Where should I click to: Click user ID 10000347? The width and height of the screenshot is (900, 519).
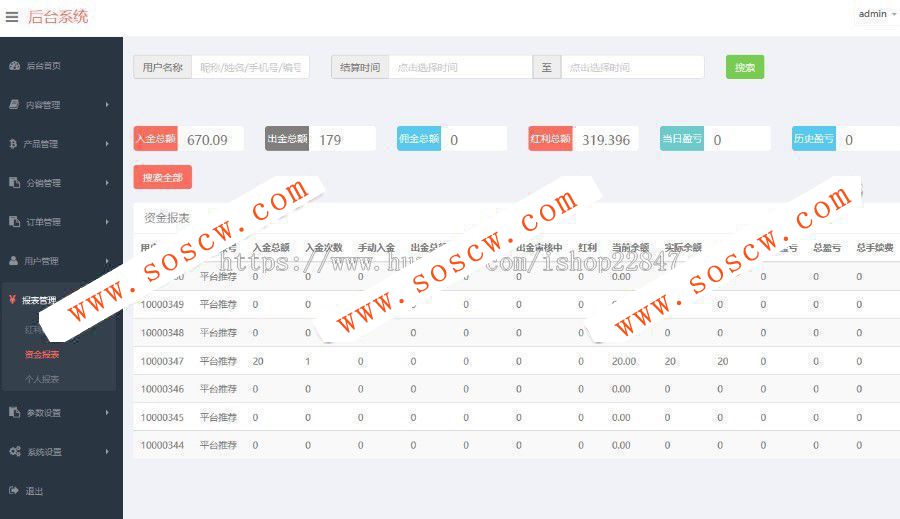(162, 361)
